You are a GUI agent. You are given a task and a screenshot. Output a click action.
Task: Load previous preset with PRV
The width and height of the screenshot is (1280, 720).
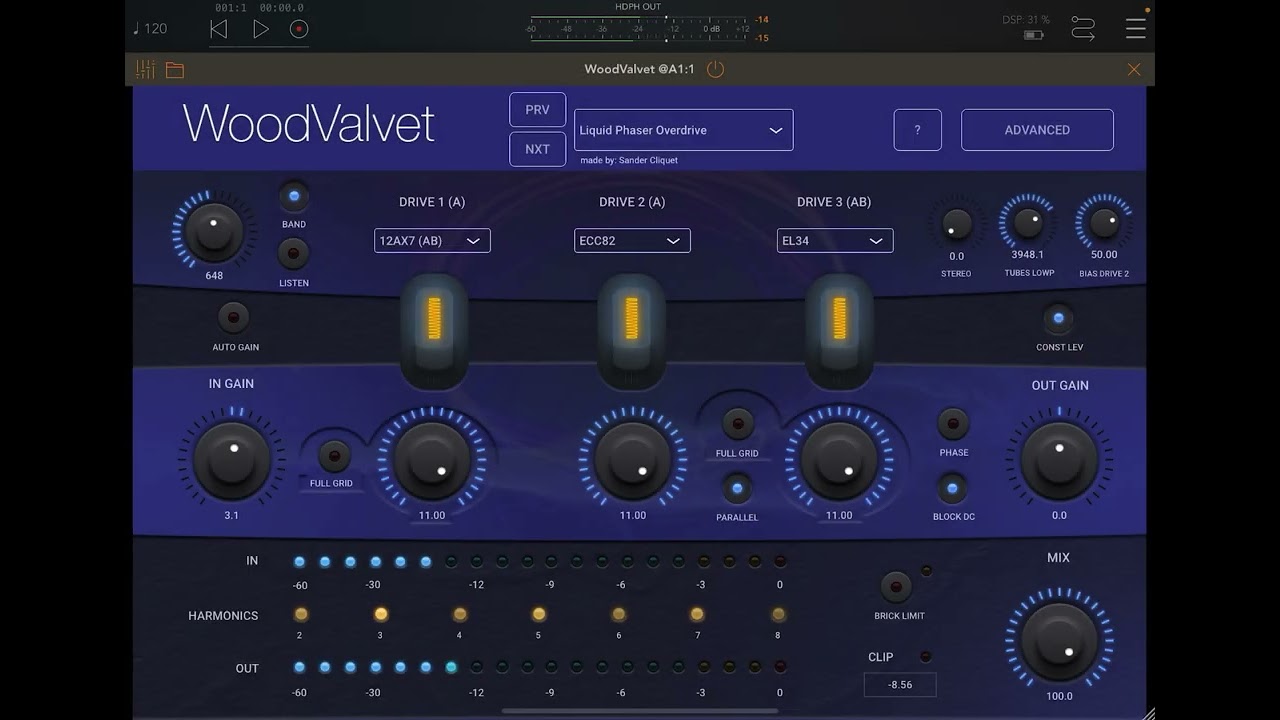(x=538, y=110)
